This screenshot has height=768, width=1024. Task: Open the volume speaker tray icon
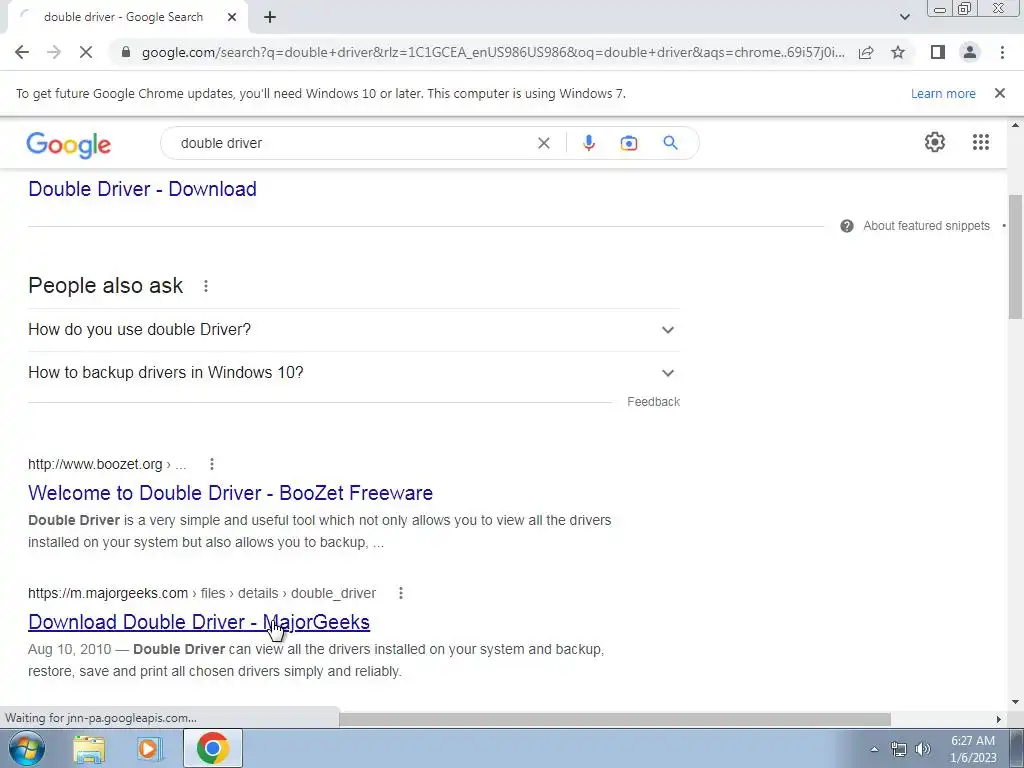[x=922, y=749]
